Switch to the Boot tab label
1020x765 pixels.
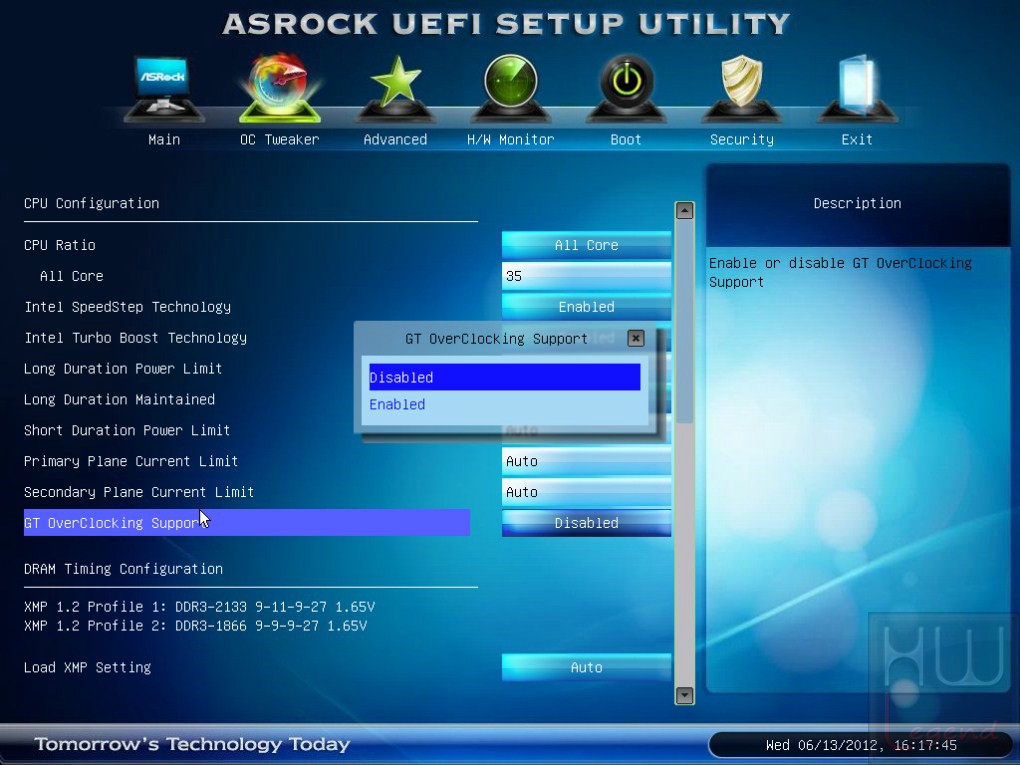626,140
